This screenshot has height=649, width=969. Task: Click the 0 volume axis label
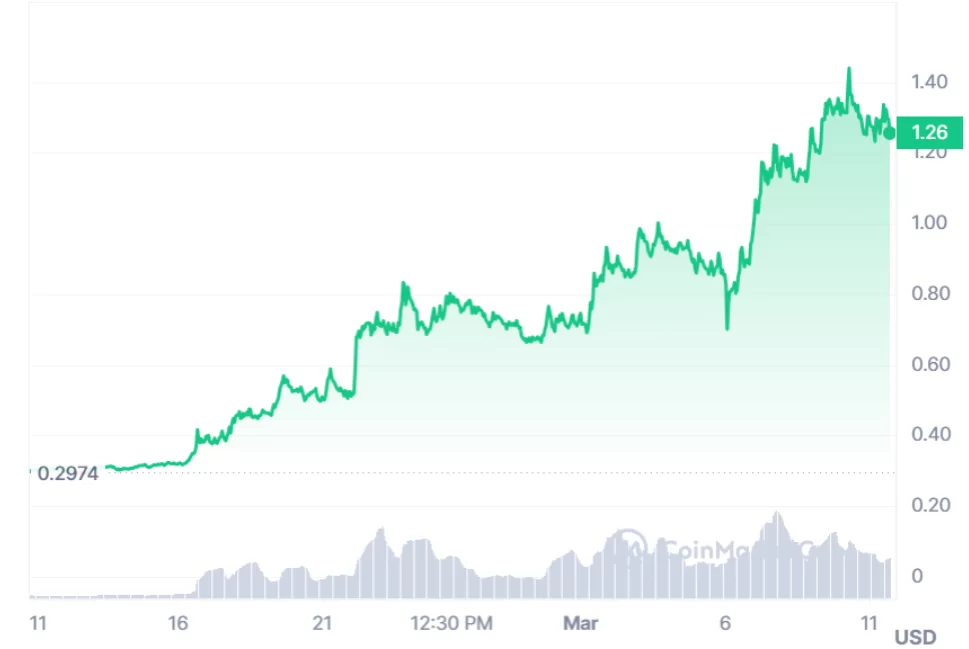click(917, 576)
